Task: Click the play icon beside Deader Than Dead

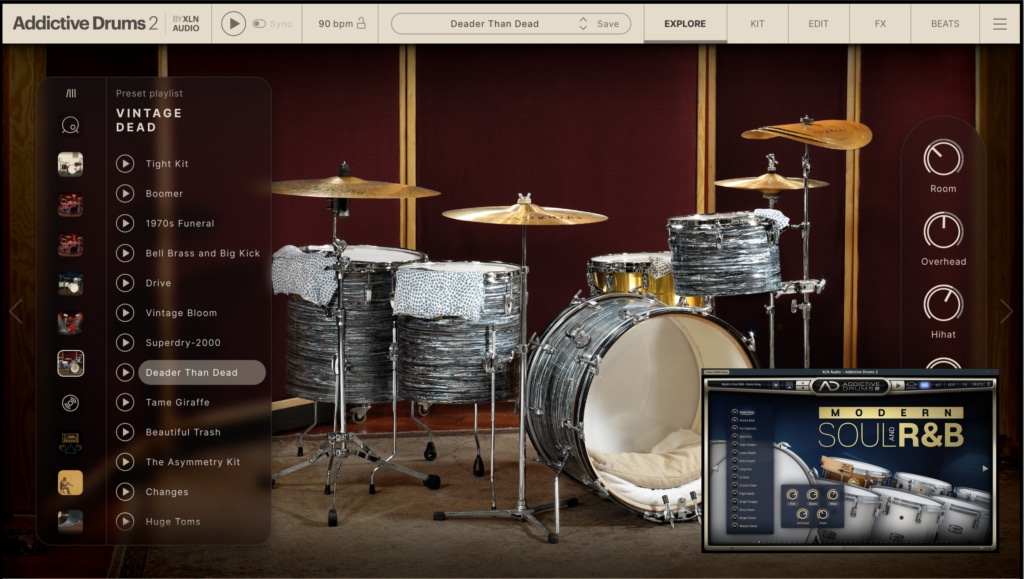Action: coord(125,372)
